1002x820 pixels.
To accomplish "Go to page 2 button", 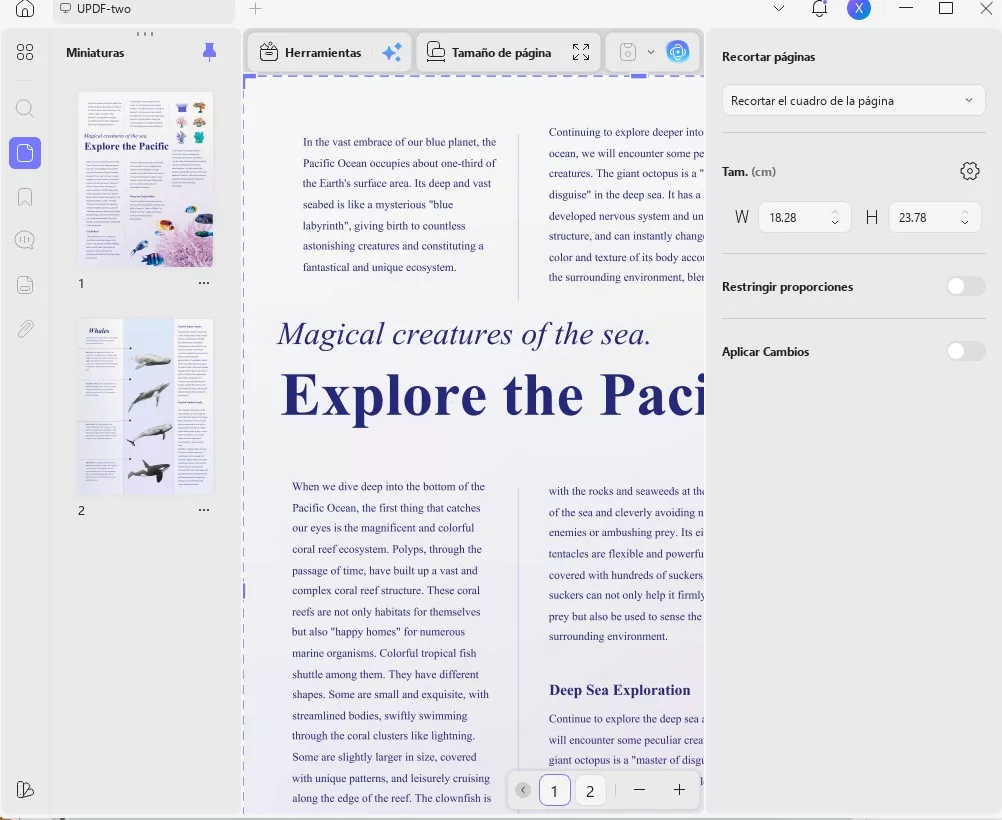I will click(x=590, y=791).
